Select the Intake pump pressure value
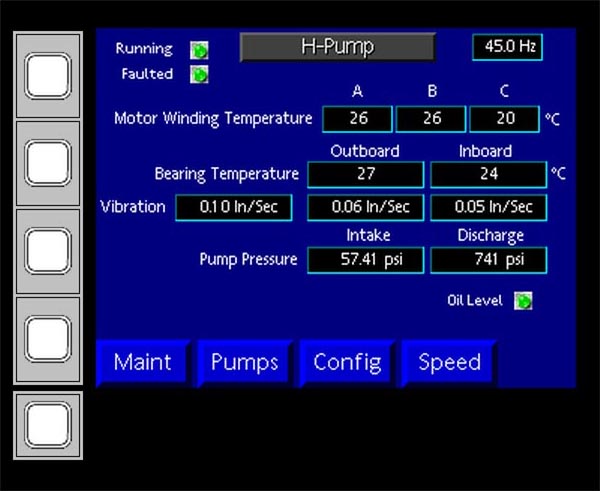This screenshot has height=491, width=600. 365,260
